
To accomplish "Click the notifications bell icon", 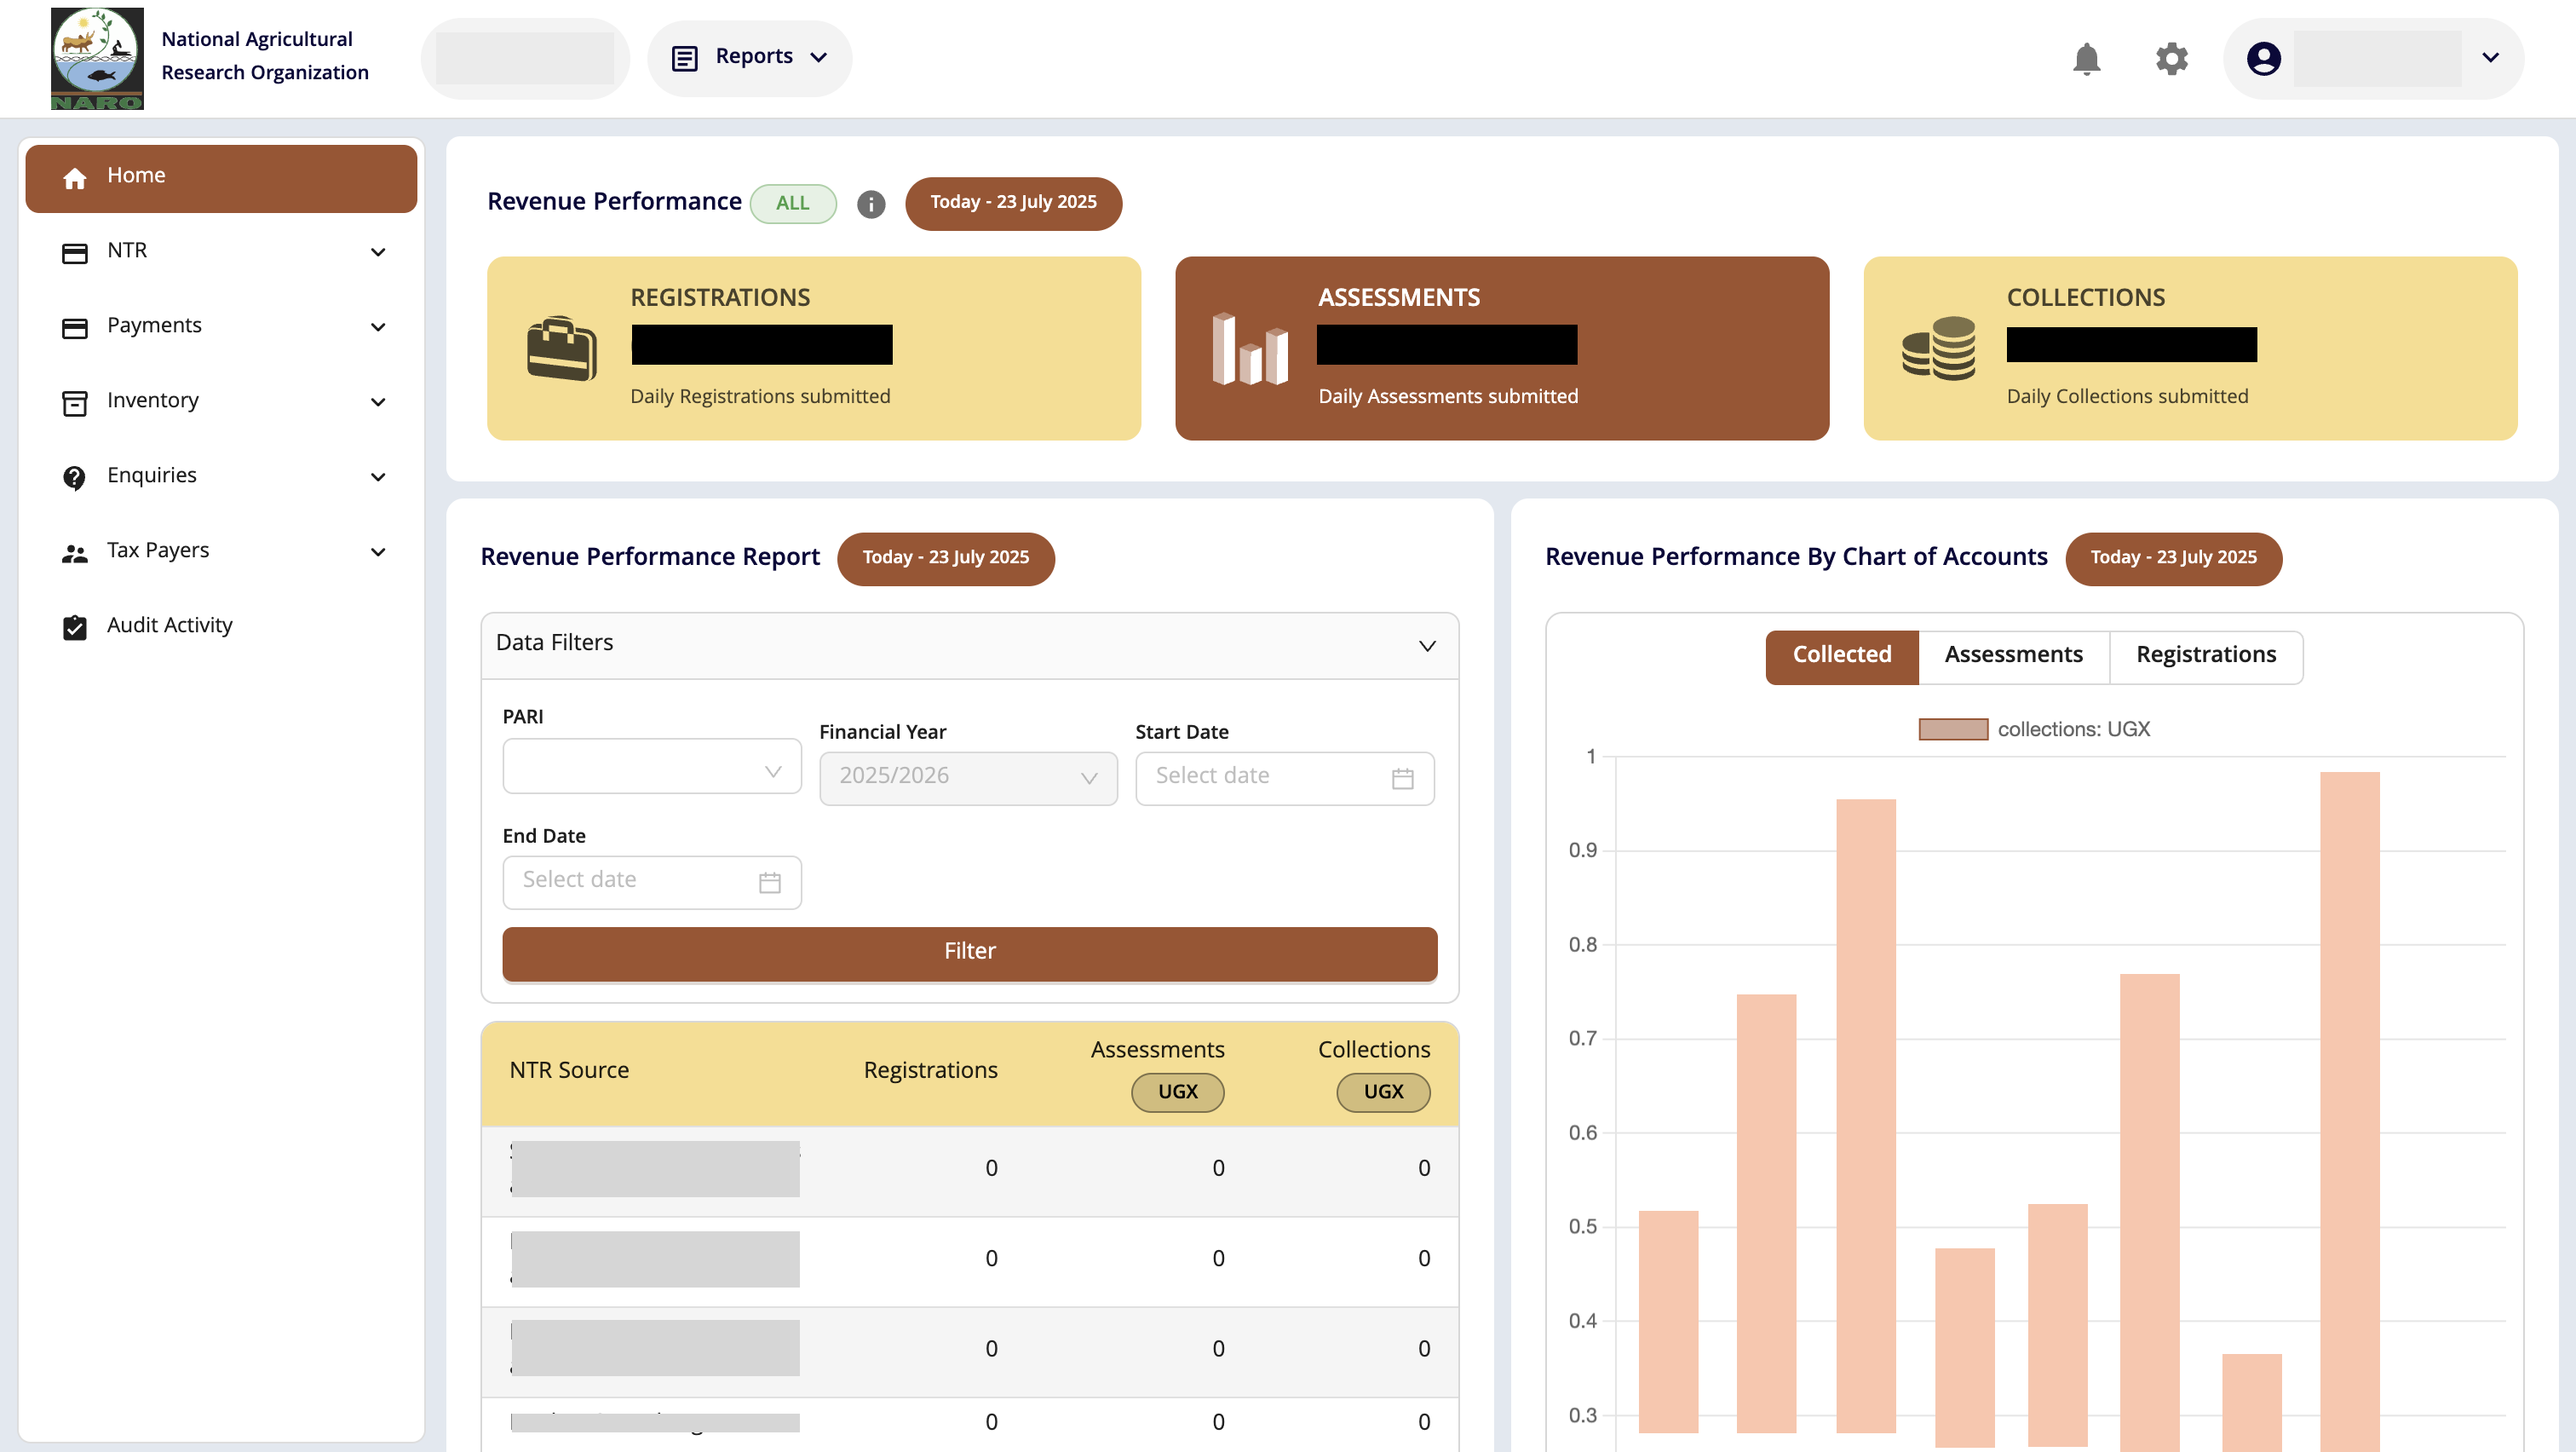I will [x=2086, y=59].
